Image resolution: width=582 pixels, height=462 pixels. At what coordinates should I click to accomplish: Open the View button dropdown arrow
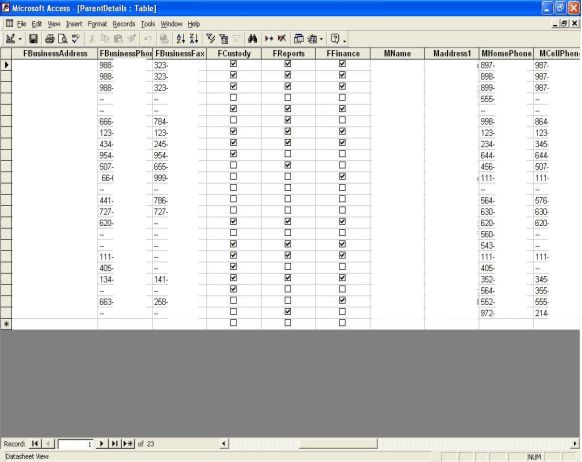20,39
